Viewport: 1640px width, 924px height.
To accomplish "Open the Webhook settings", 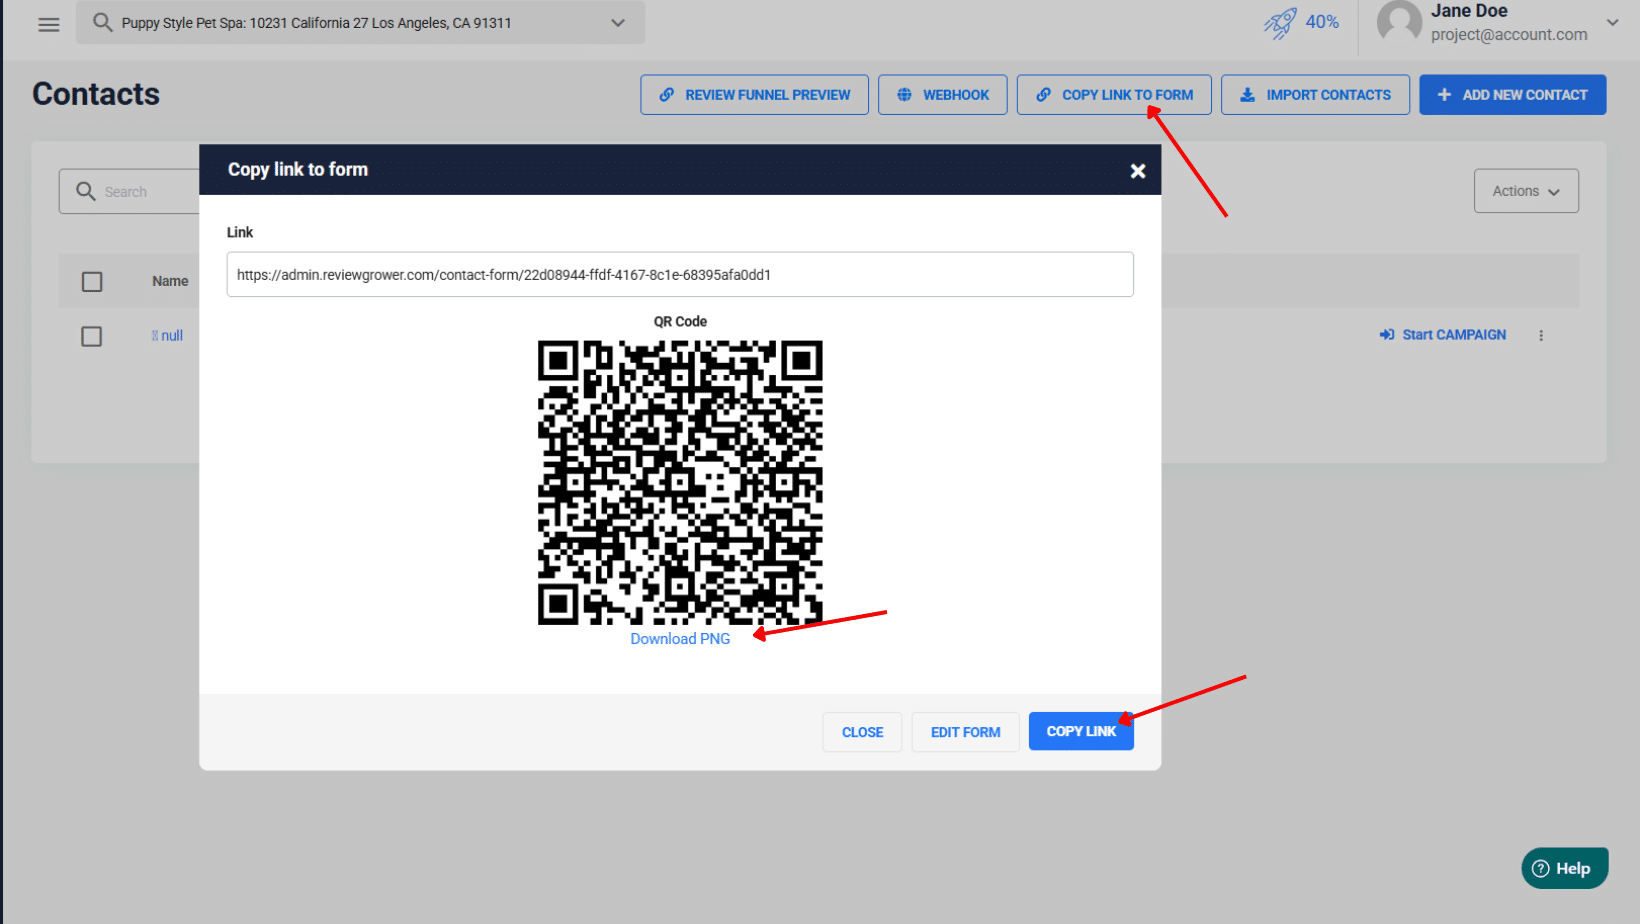I will 942,95.
